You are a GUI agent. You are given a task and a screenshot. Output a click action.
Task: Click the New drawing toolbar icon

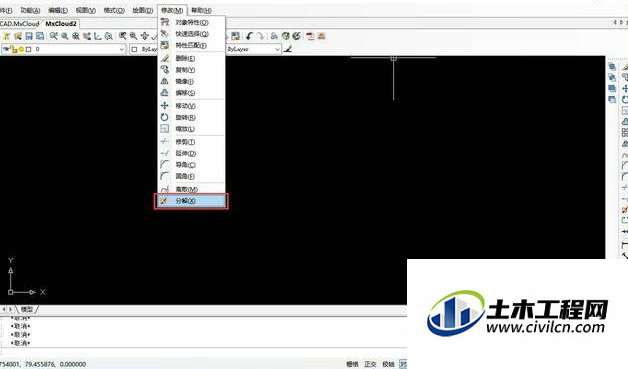[x=6, y=36]
